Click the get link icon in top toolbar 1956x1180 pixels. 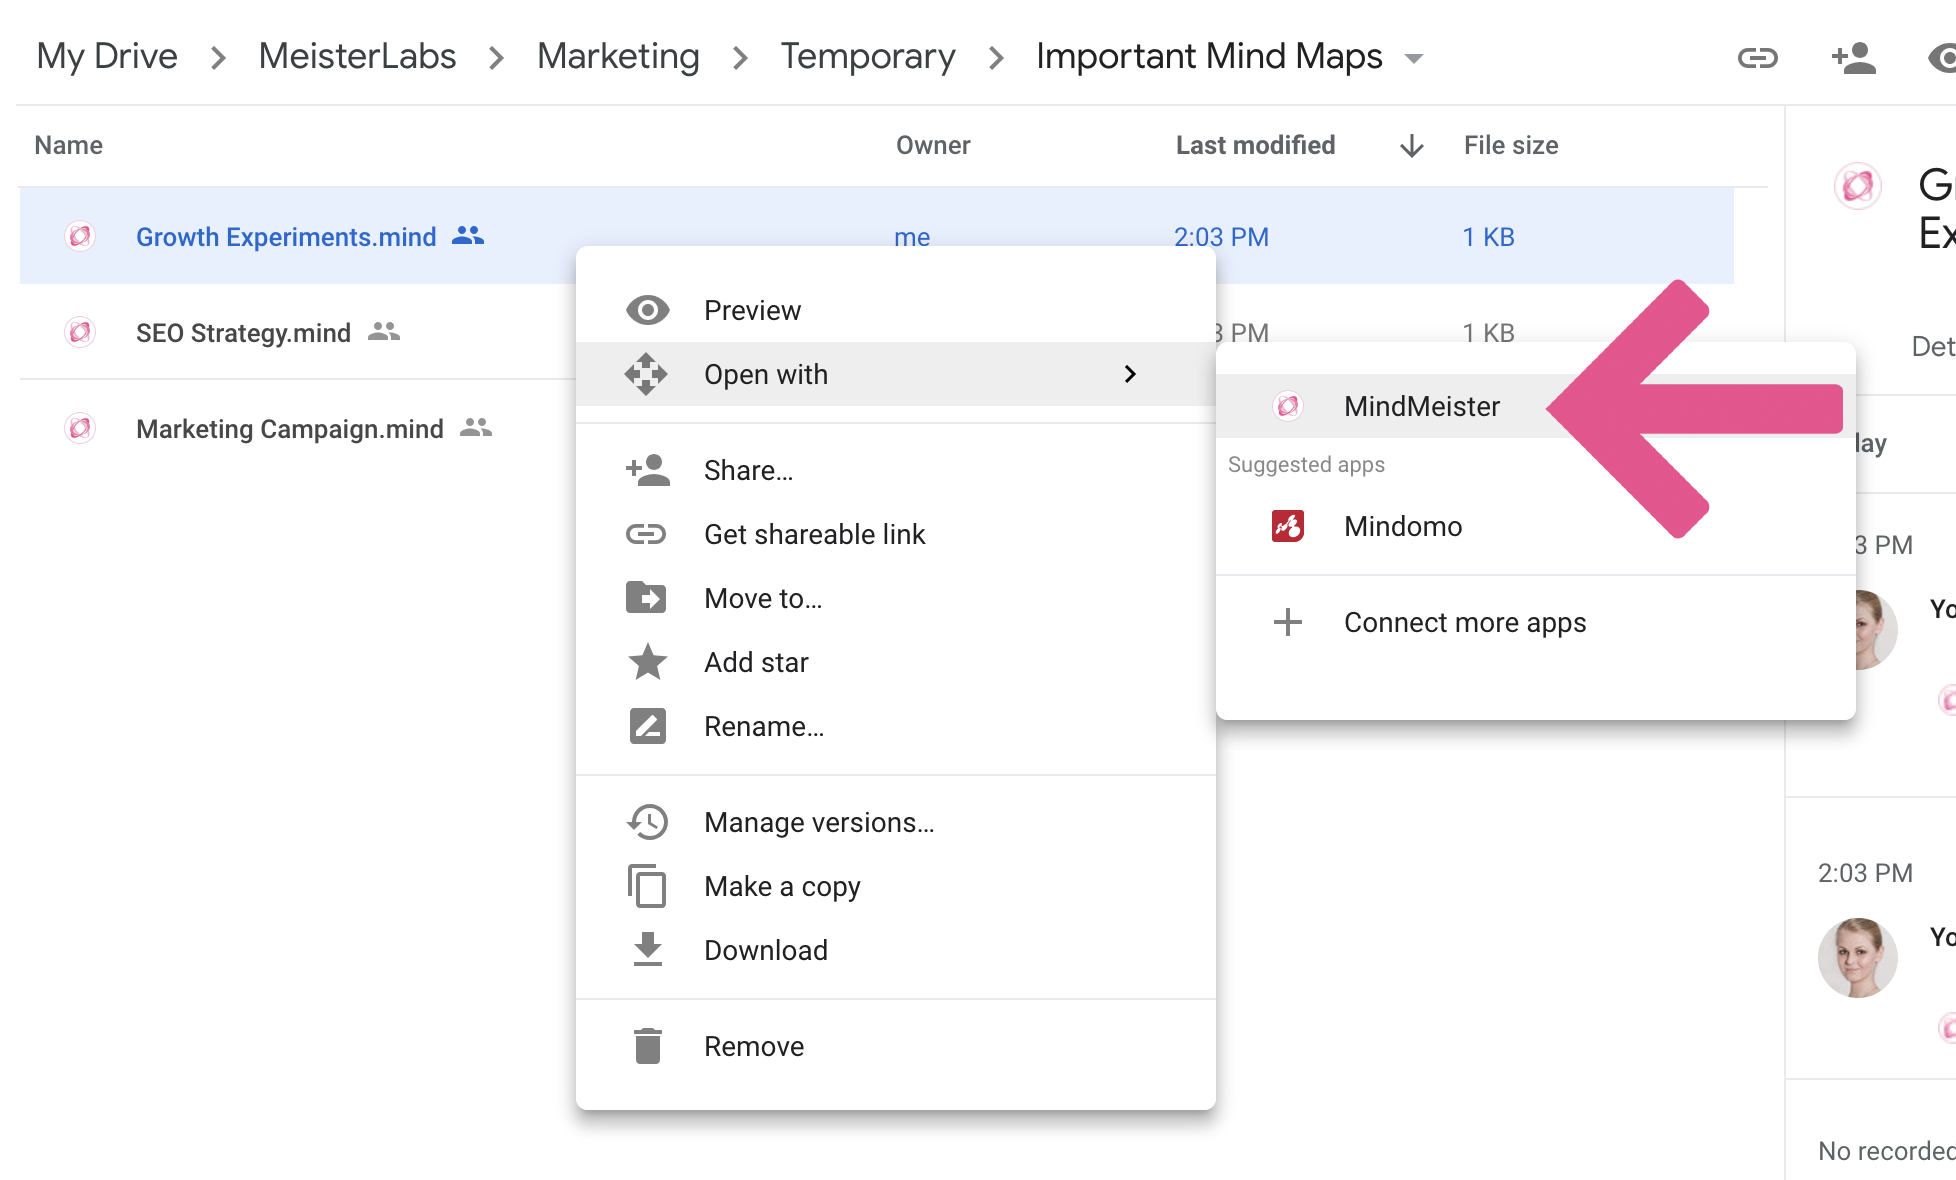coord(1757,58)
